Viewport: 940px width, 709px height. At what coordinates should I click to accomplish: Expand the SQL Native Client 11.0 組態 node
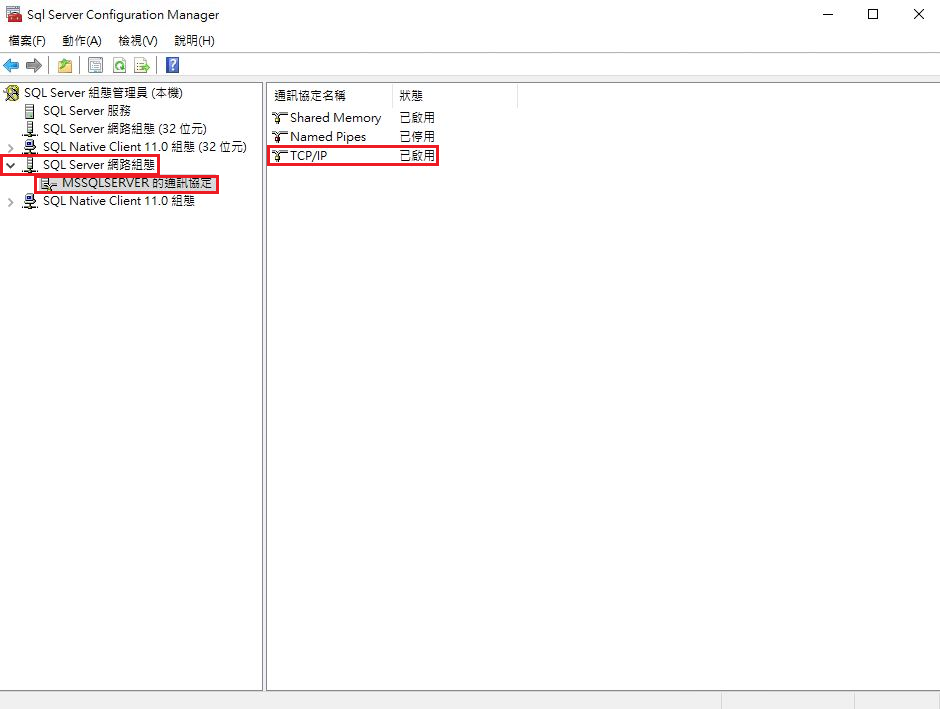(x=10, y=202)
